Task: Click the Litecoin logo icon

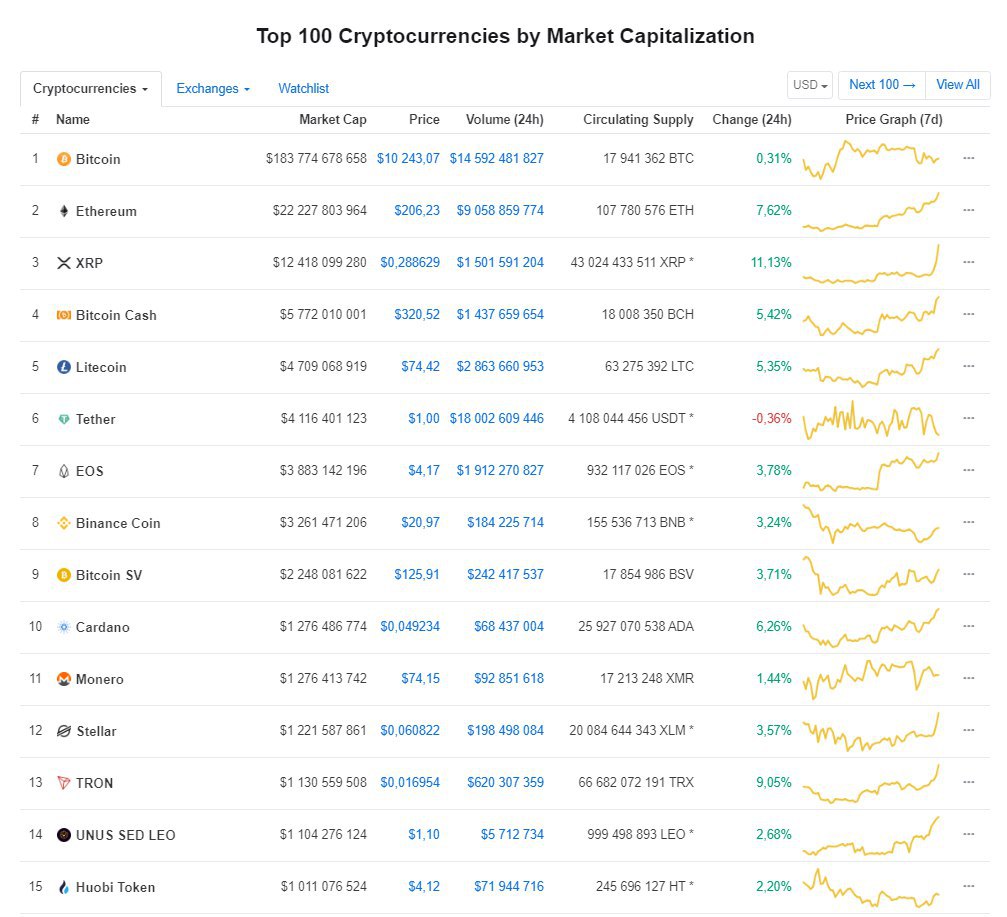Action: tap(64, 367)
